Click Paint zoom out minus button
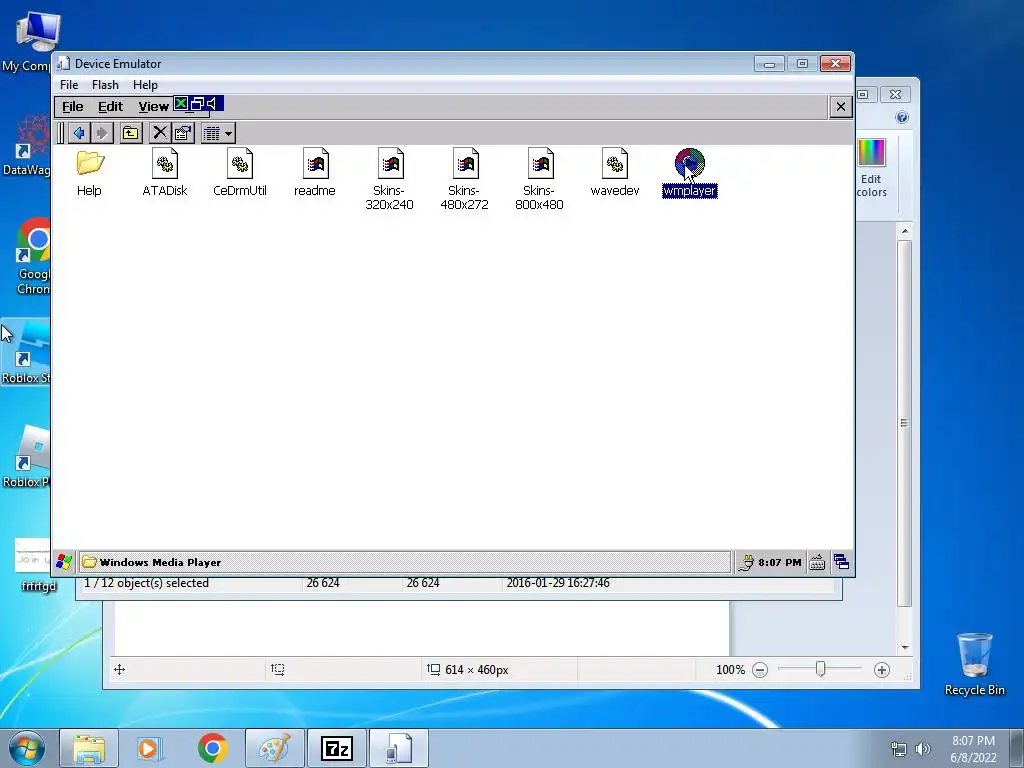 click(760, 669)
